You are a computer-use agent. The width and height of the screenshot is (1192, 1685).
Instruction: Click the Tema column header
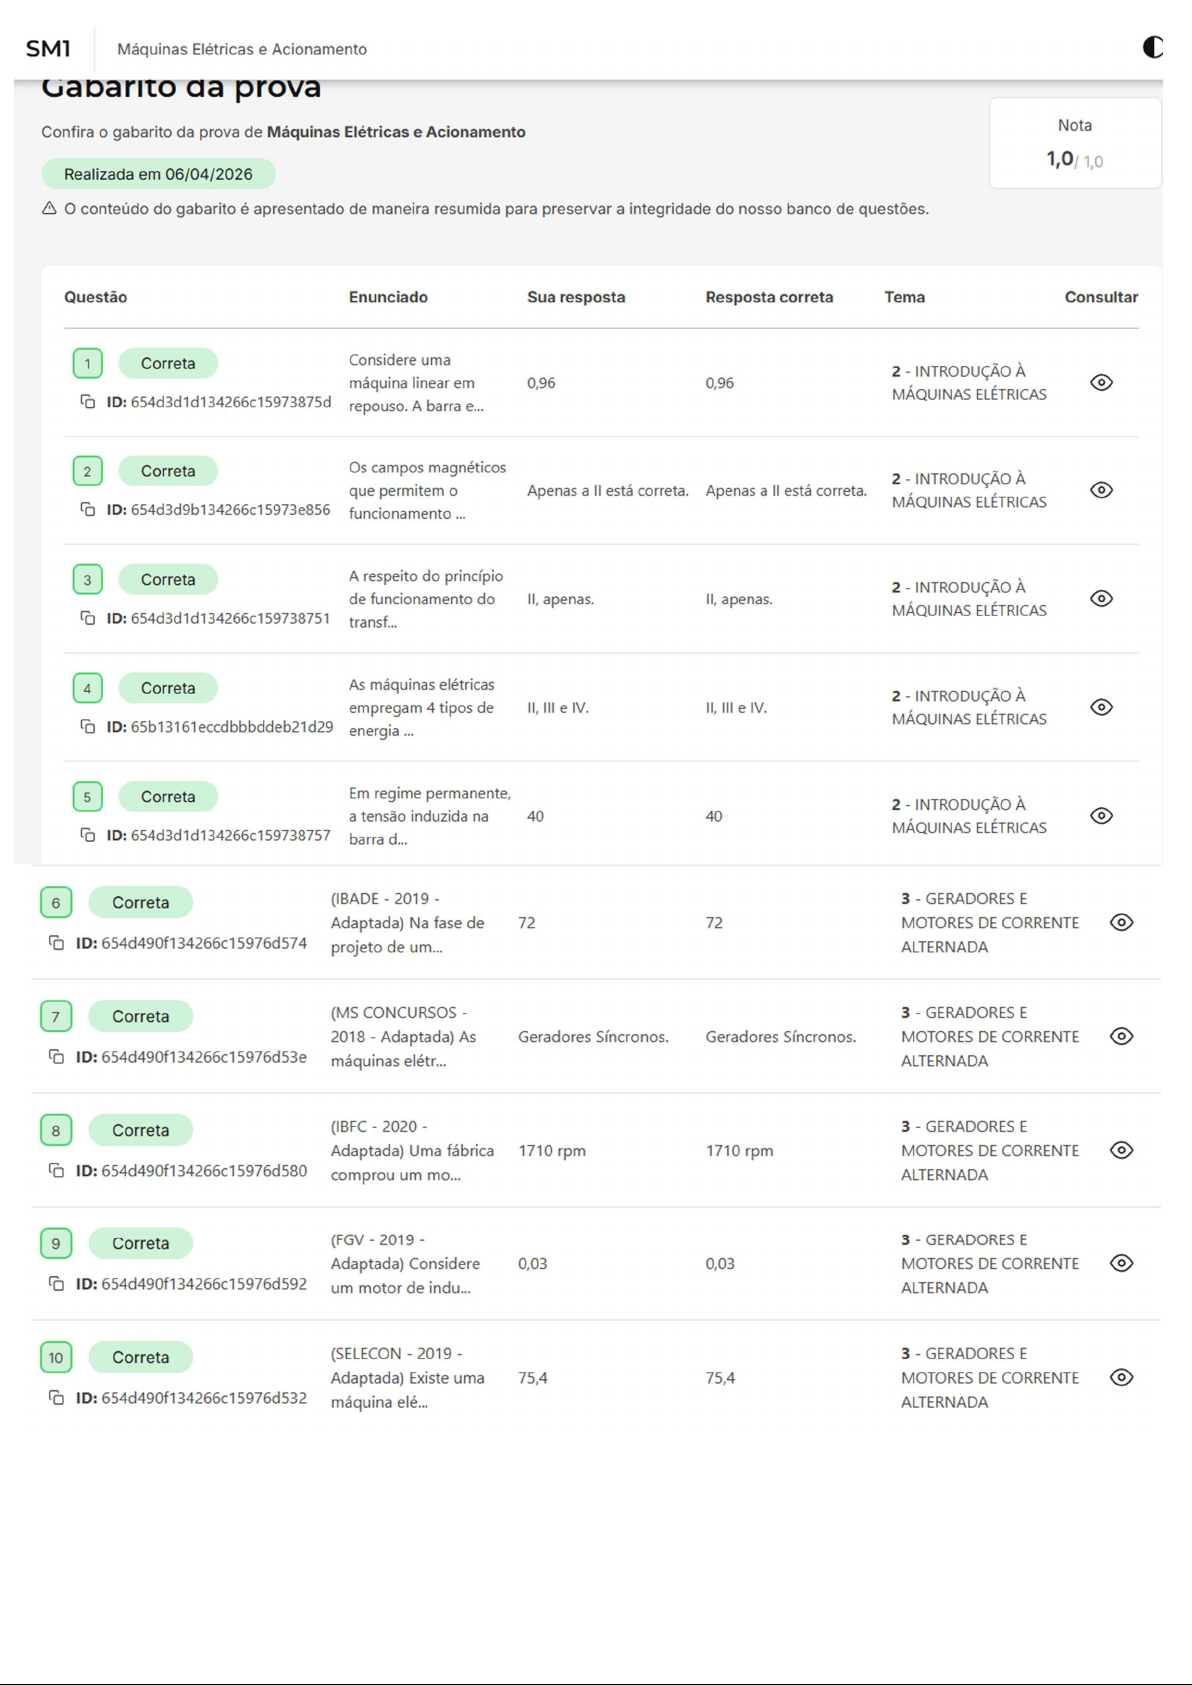904,297
